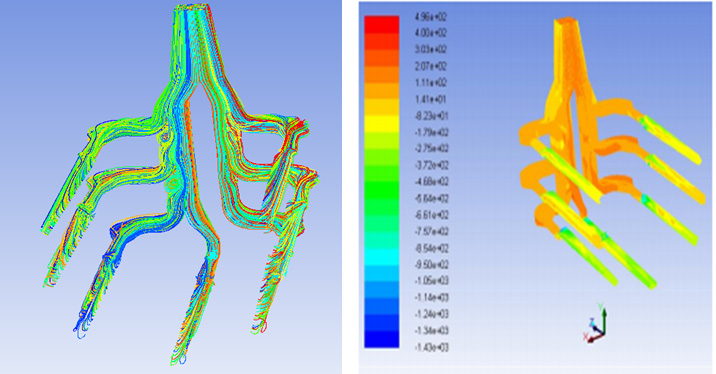Click the -4.68e+02 legend value label
This screenshot has width=716, height=374.
coord(431,182)
